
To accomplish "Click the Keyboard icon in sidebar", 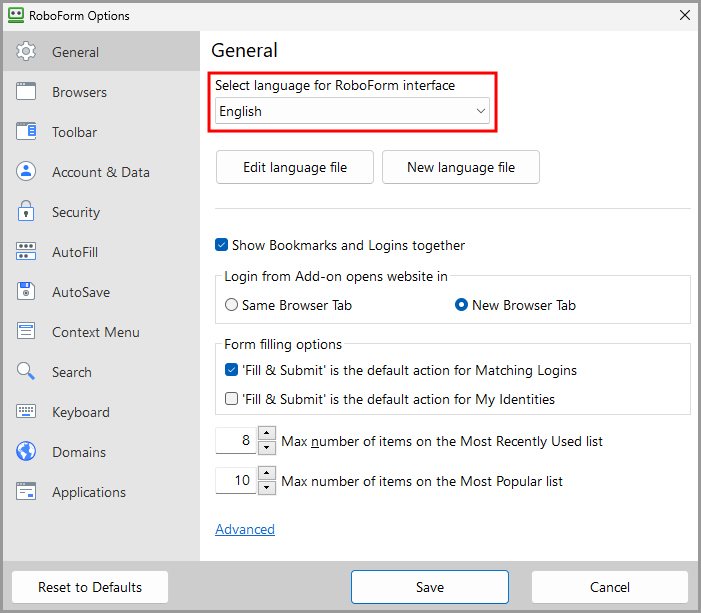I will coord(26,411).
